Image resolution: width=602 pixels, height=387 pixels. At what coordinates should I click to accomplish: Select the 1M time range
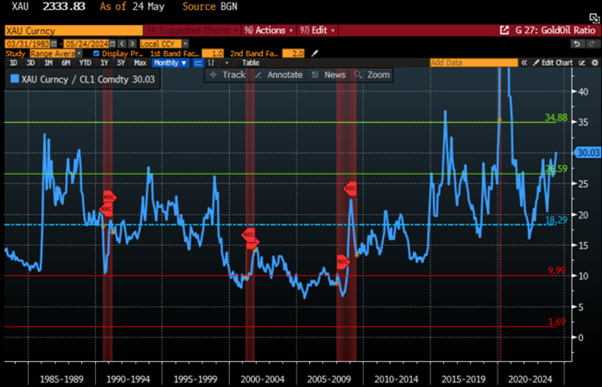click(x=48, y=63)
